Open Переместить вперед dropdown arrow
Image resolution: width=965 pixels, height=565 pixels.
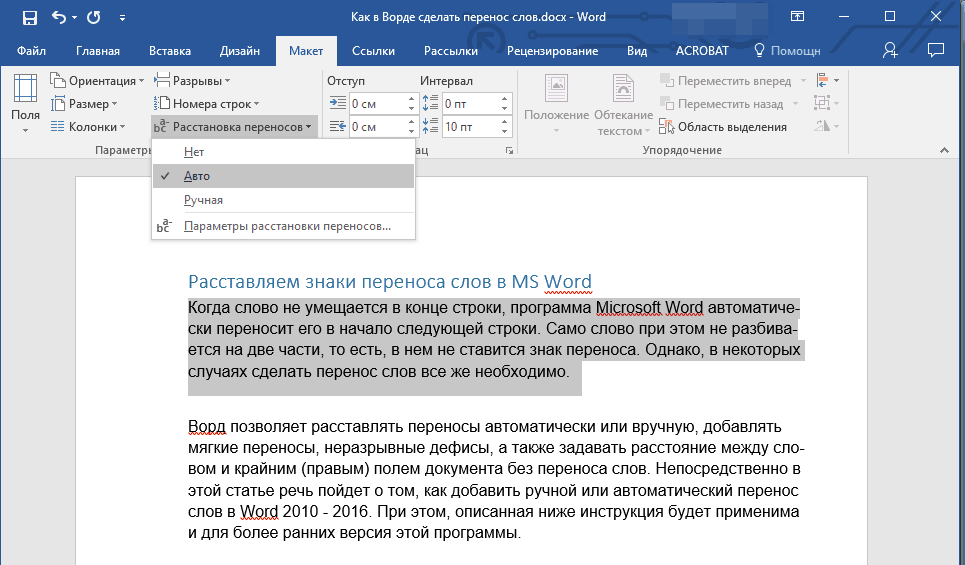pos(803,81)
